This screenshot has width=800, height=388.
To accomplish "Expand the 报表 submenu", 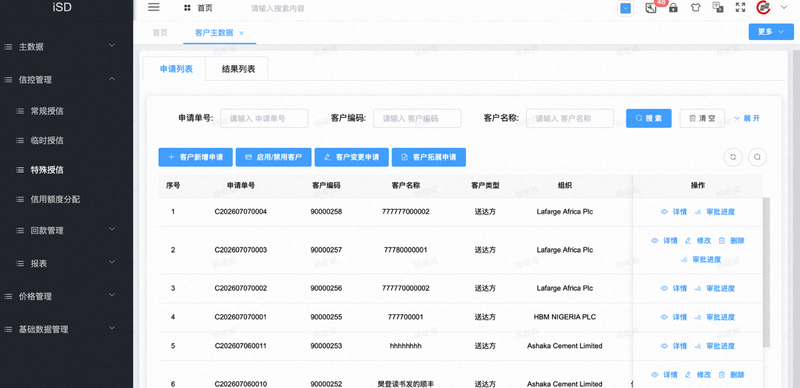I will click(66, 263).
